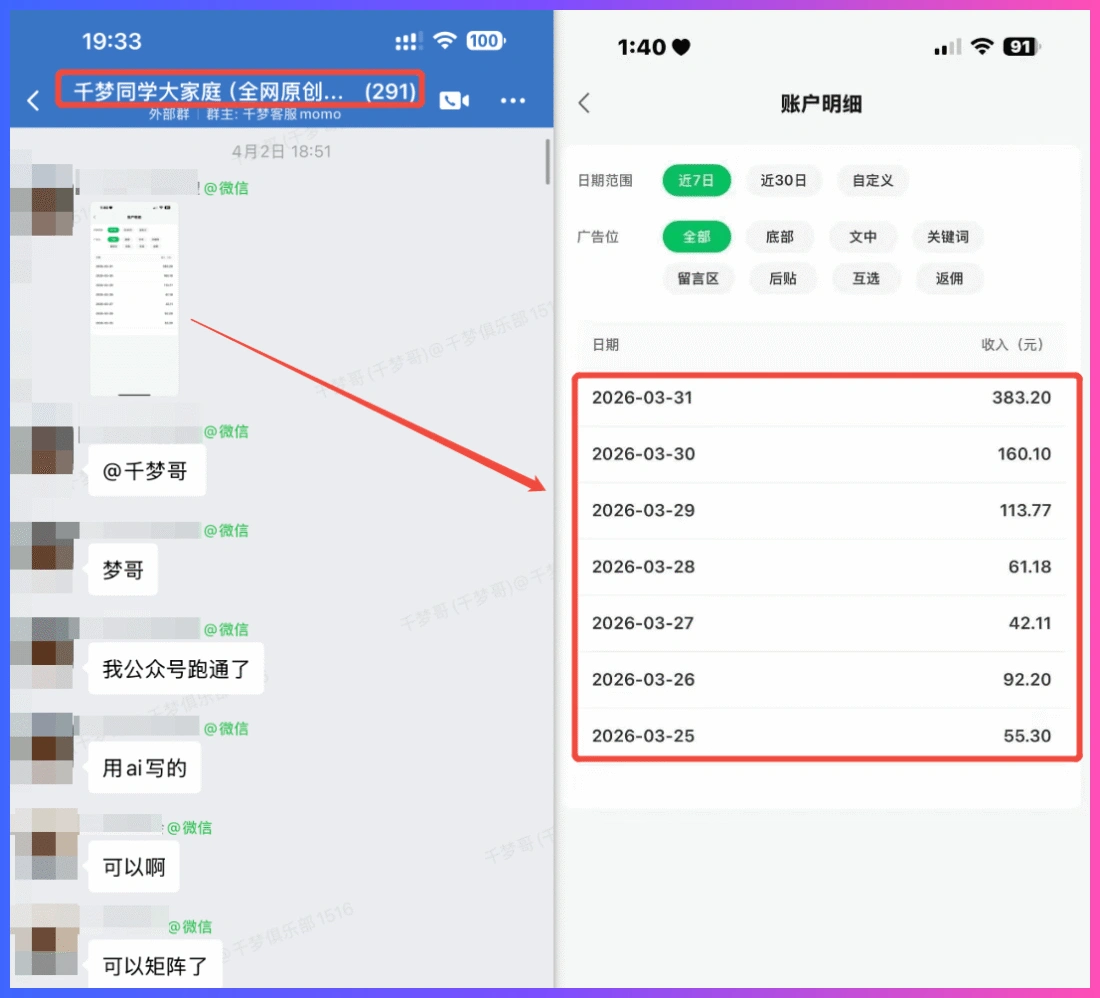Filter by 关键词 ad position
The width and height of the screenshot is (1100, 998).
[948, 236]
